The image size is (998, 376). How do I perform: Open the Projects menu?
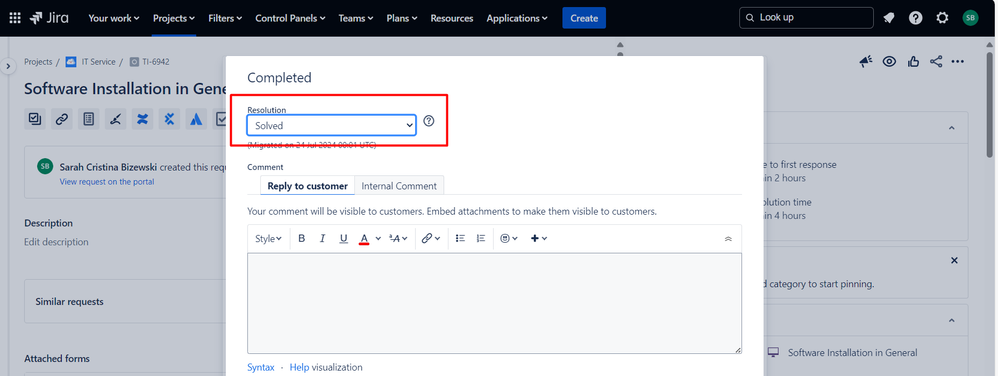(x=174, y=18)
